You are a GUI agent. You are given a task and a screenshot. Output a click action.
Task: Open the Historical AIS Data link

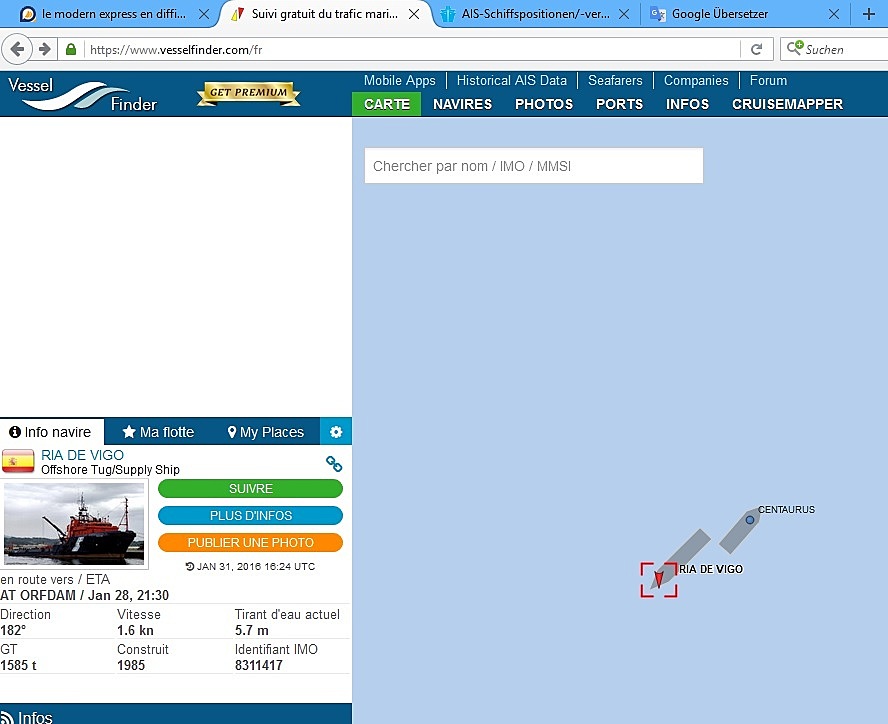coord(511,80)
